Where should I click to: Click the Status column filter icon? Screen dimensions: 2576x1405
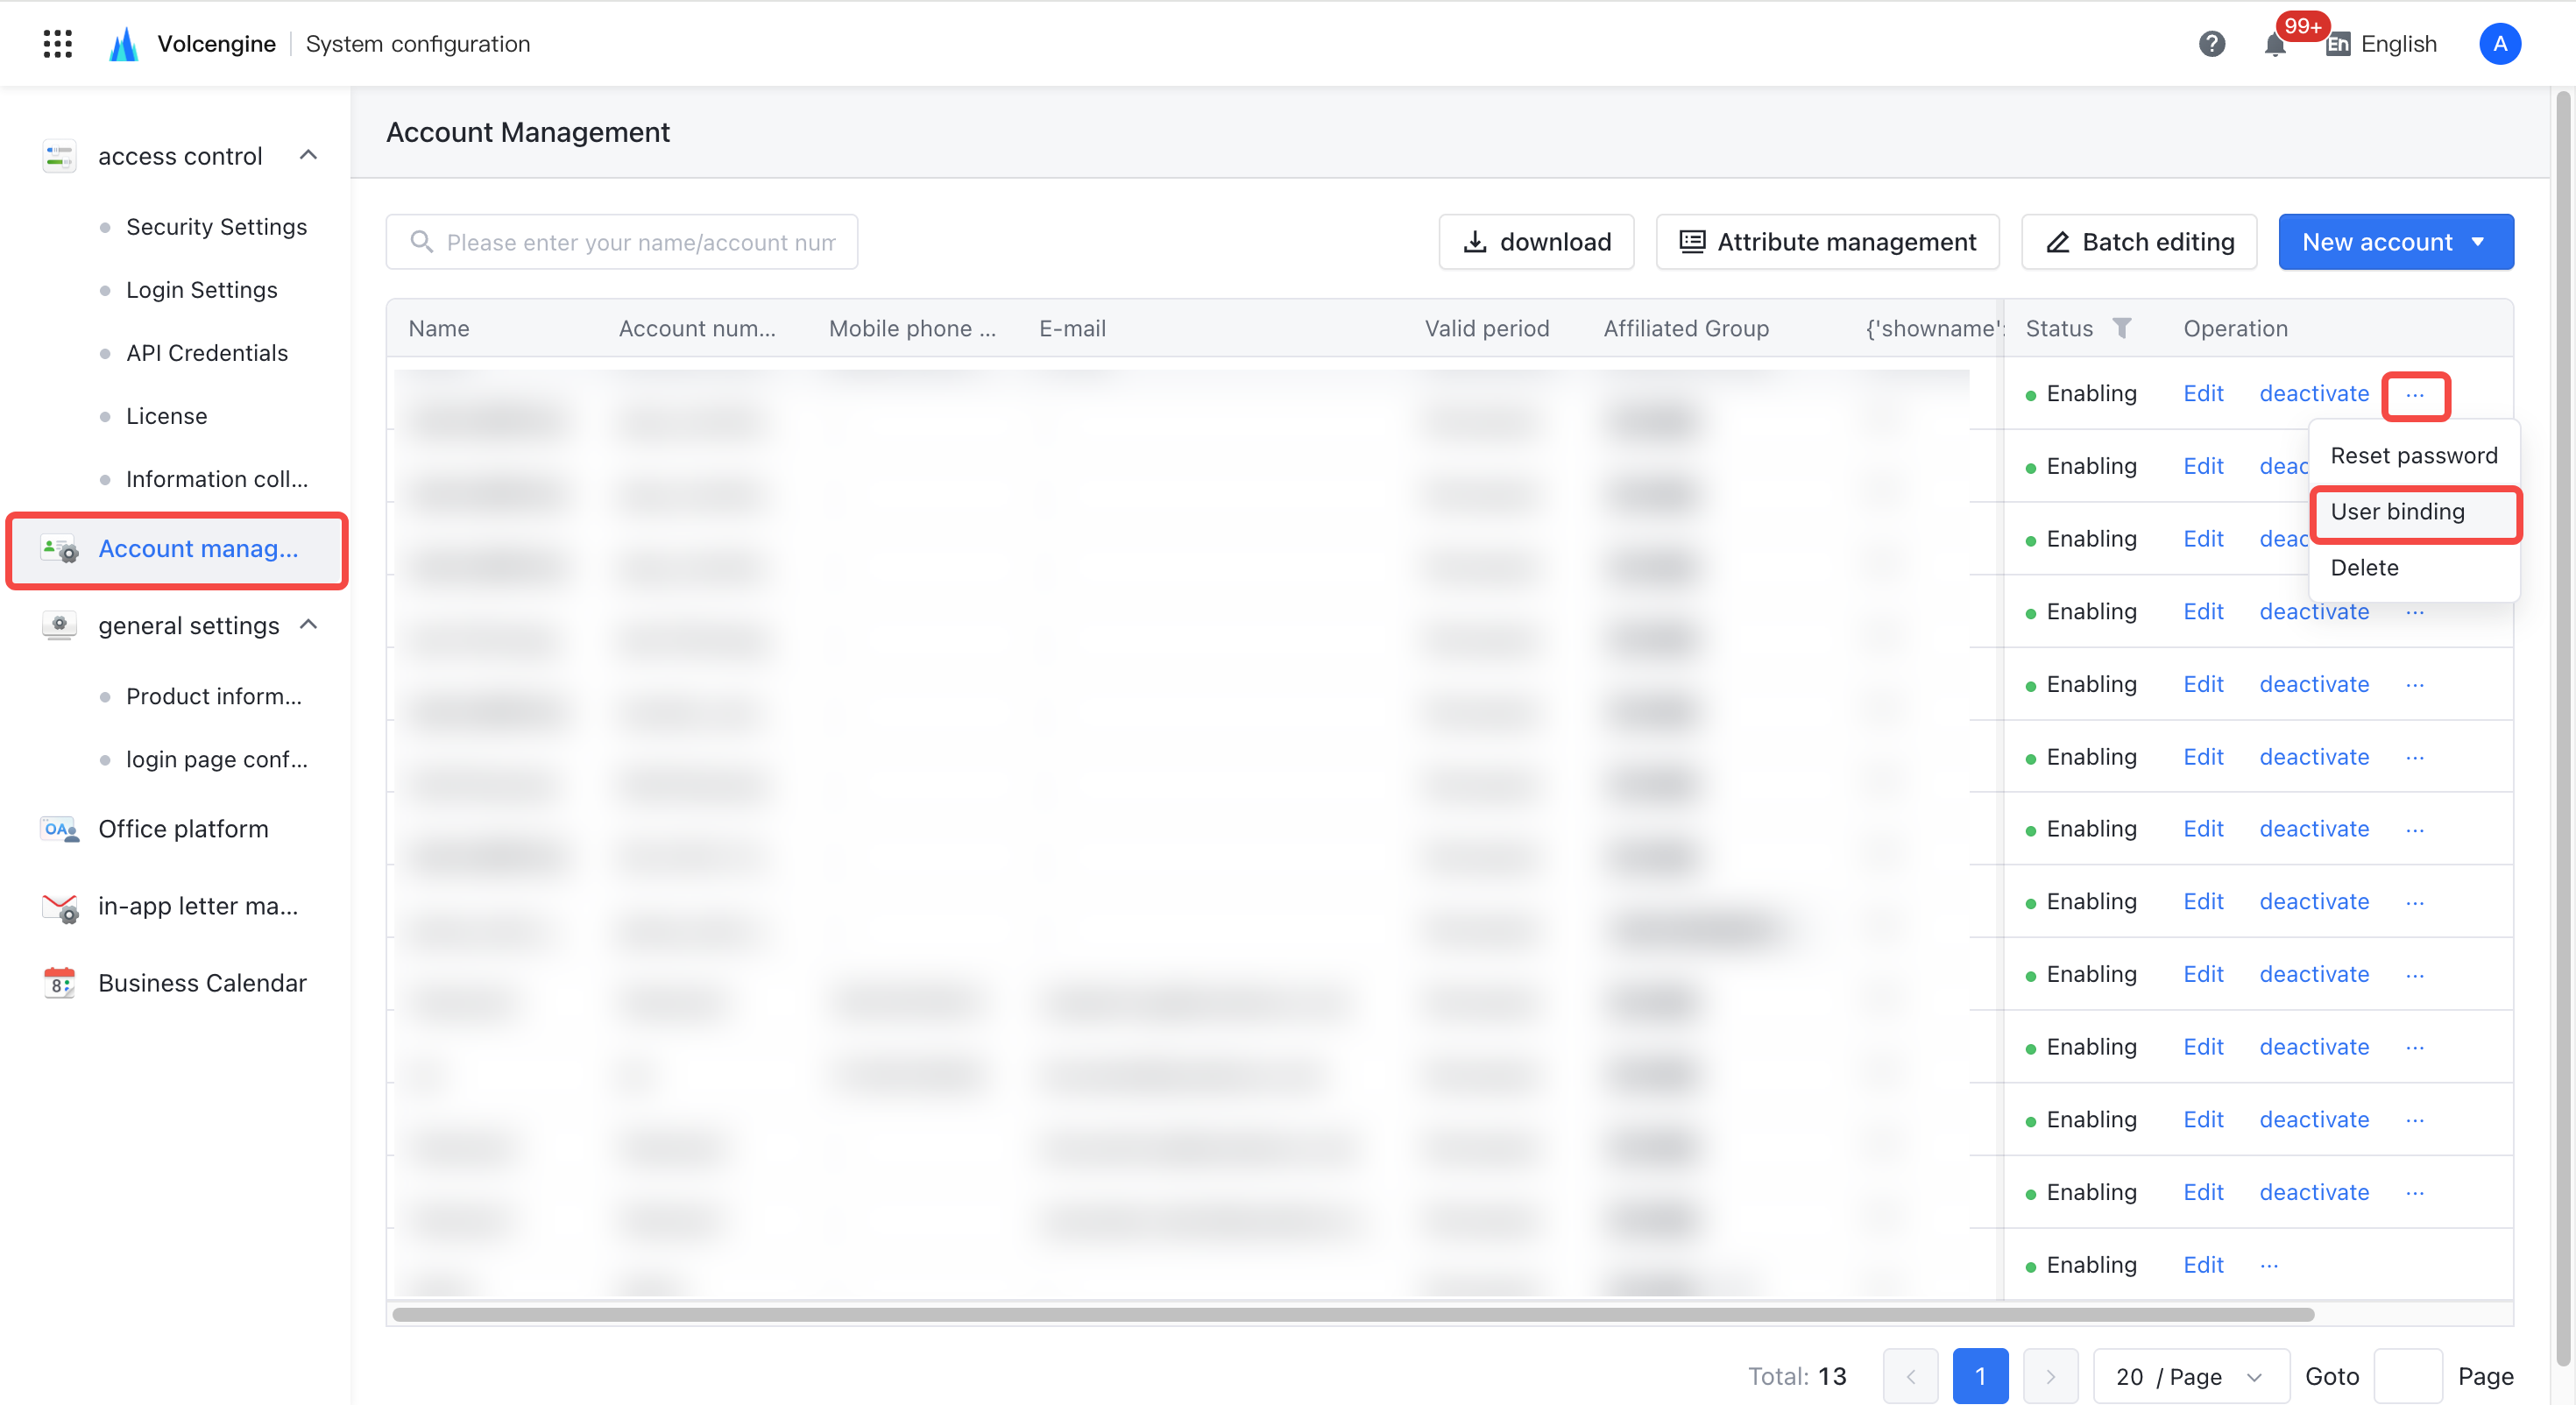point(2121,328)
